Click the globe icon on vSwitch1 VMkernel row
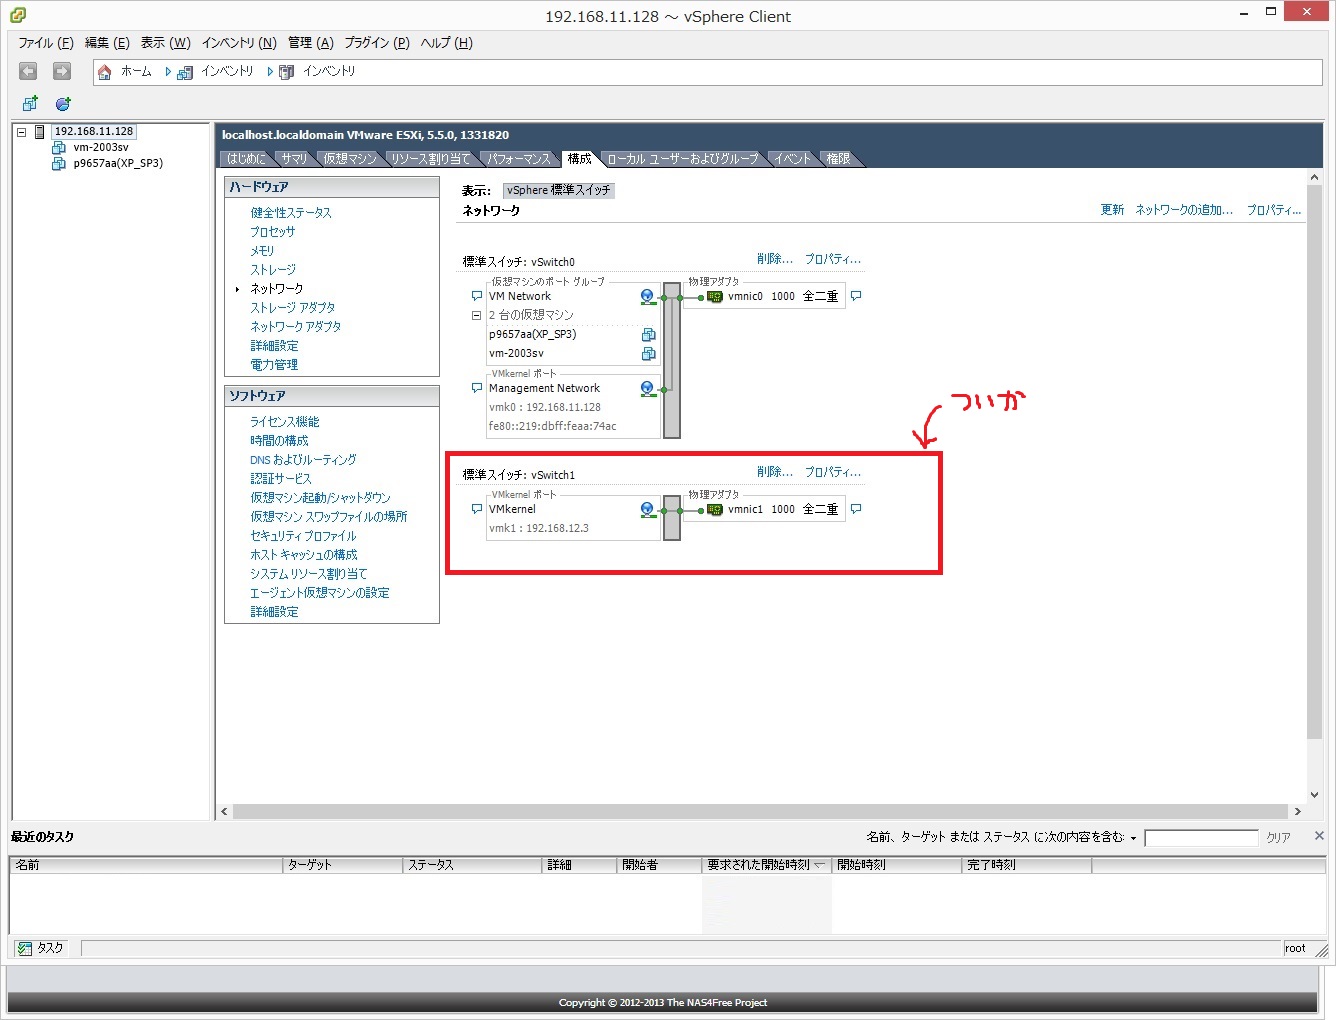1336x1020 pixels. tap(648, 510)
